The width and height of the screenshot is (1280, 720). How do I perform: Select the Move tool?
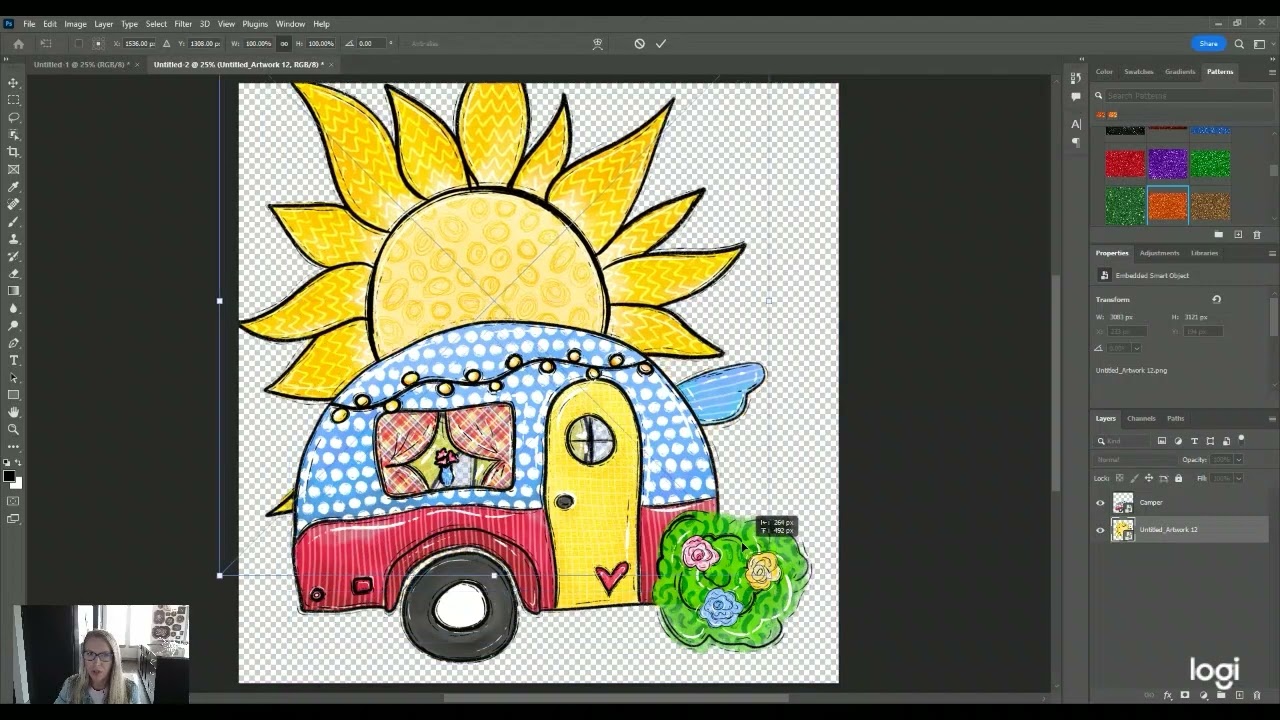pyautogui.click(x=13, y=82)
